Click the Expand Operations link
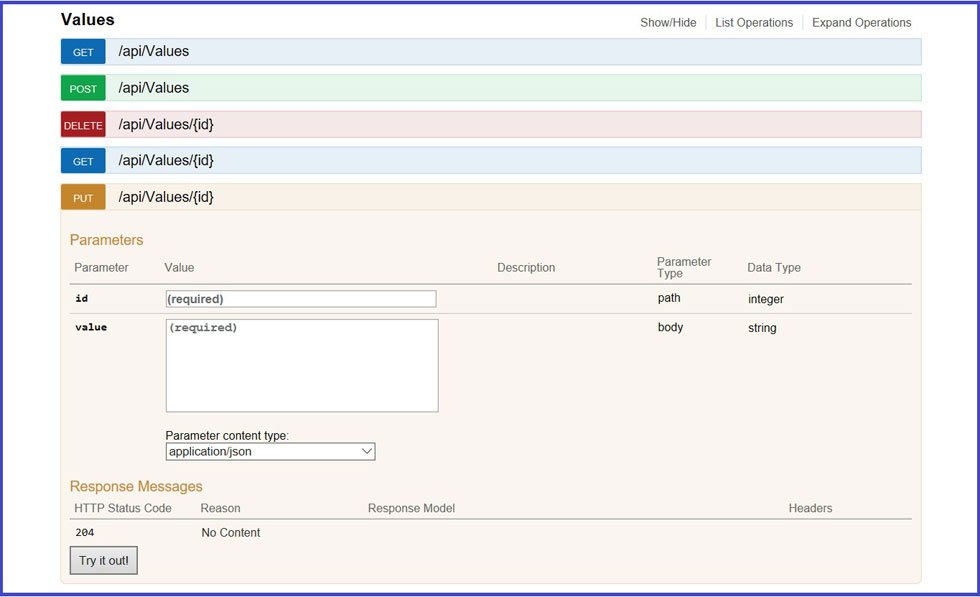 [x=861, y=23]
